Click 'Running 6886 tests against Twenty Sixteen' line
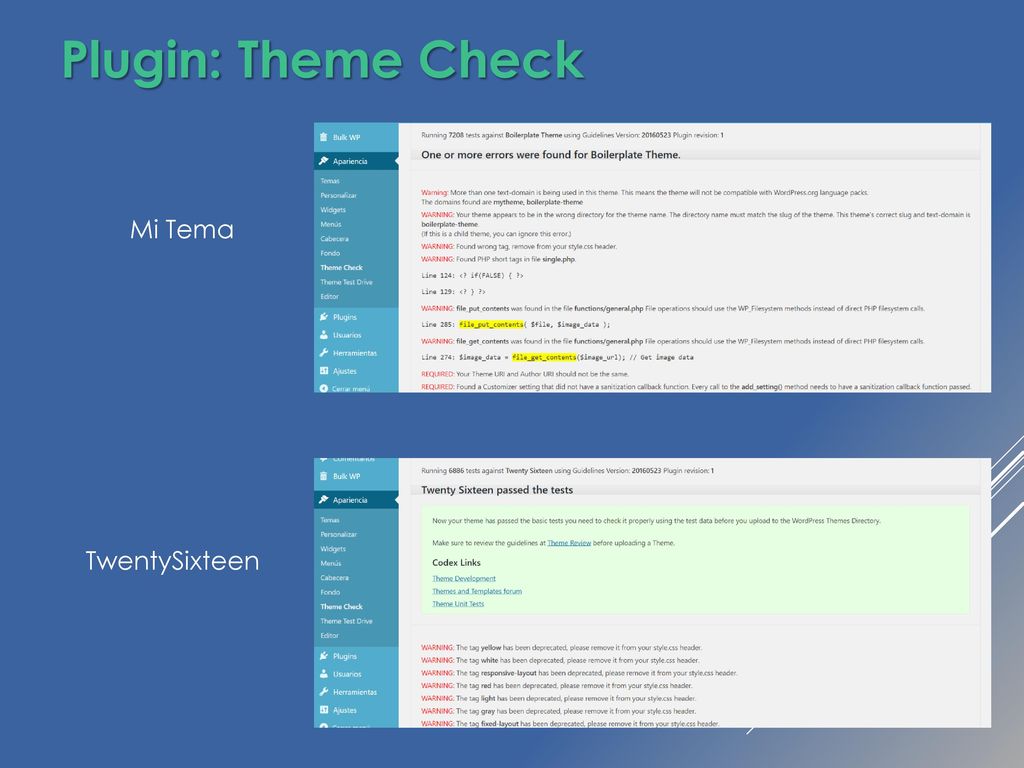1024x768 pixels. pos(568,470)
